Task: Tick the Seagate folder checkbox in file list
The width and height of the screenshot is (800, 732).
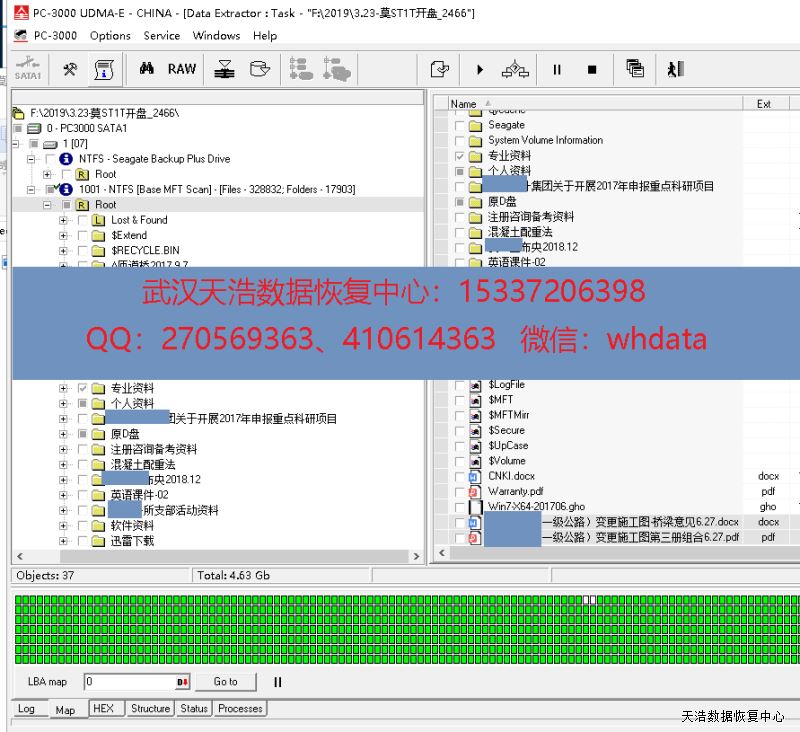Action: [x=460, y=126]
